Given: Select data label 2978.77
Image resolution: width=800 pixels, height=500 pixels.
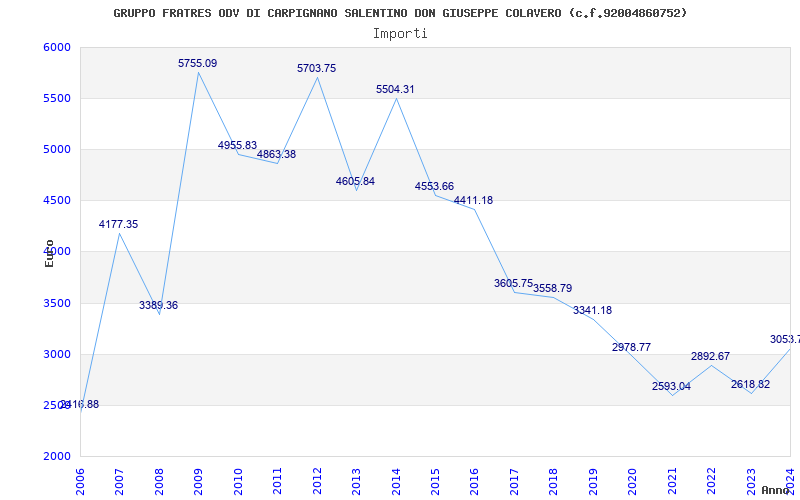Looking at the screenshot, I should coord(632,347).
